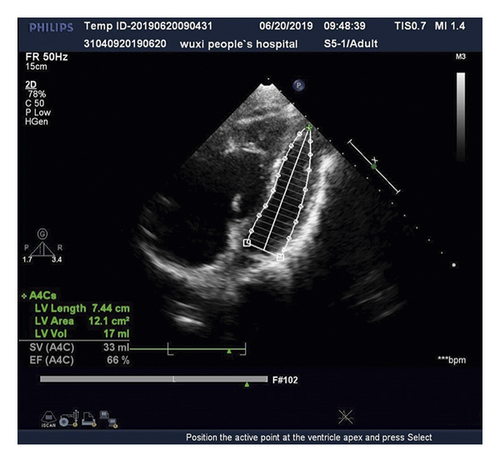This screenshot has height=462, width=500.
Task: Click the green TGC focus marker on depth scale
Action: tap(374, 166)
